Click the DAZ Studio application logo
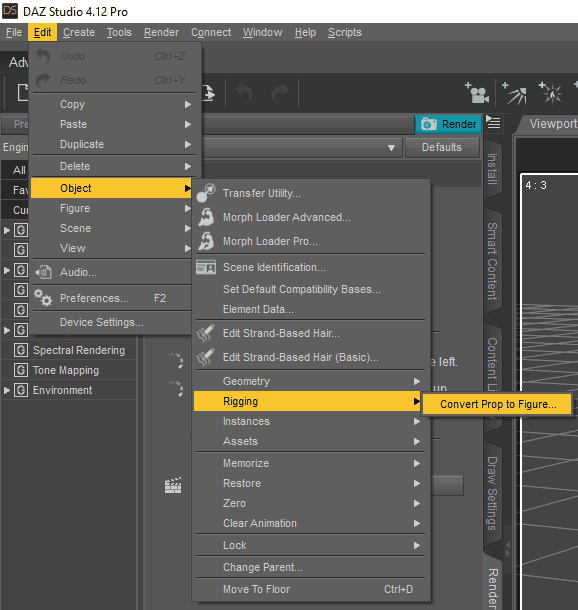 tap(10, 11)
